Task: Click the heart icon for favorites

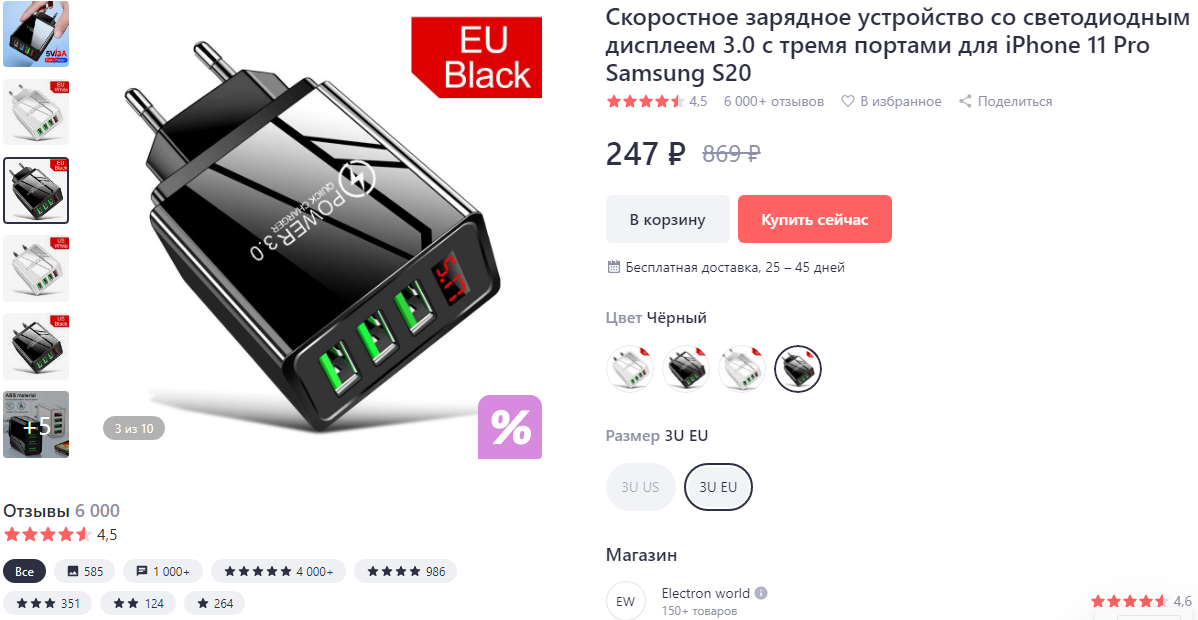Action: coord(847,101)
